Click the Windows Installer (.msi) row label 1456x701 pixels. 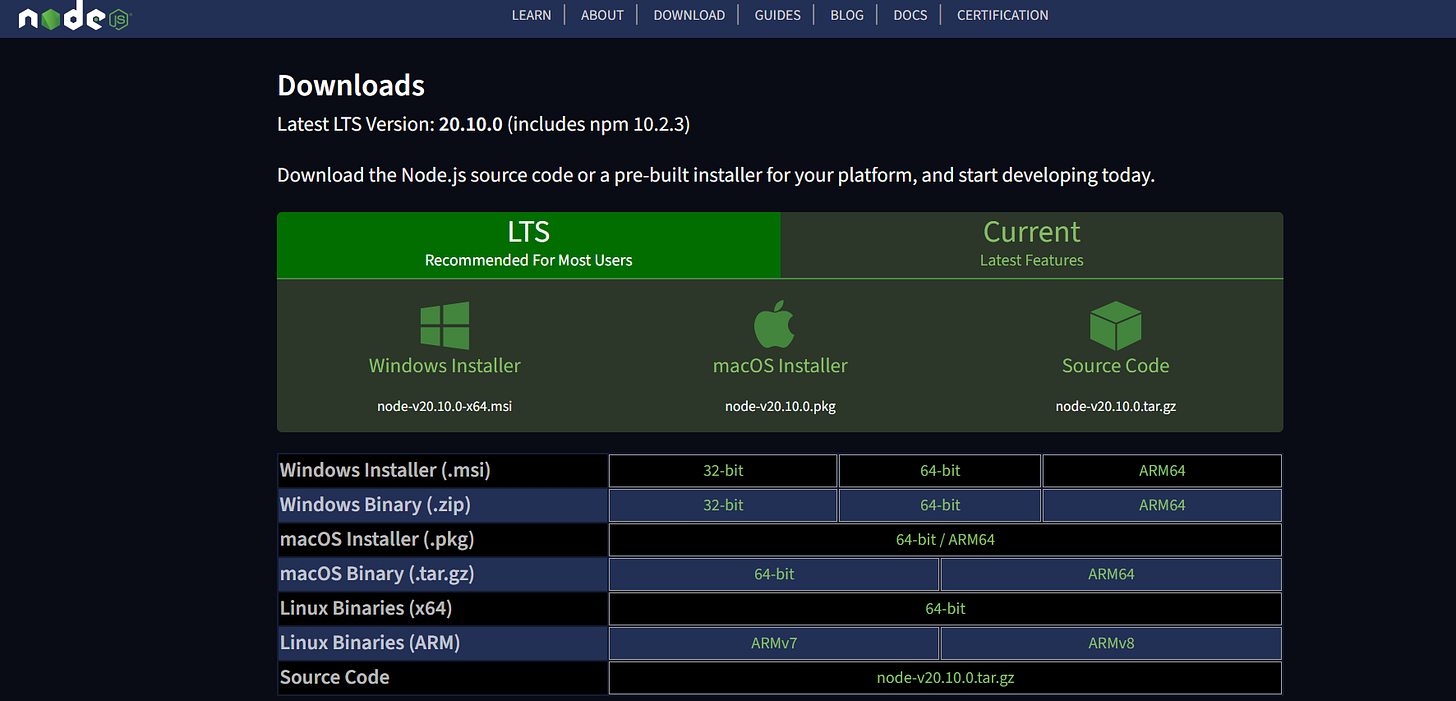coord(385,470)
